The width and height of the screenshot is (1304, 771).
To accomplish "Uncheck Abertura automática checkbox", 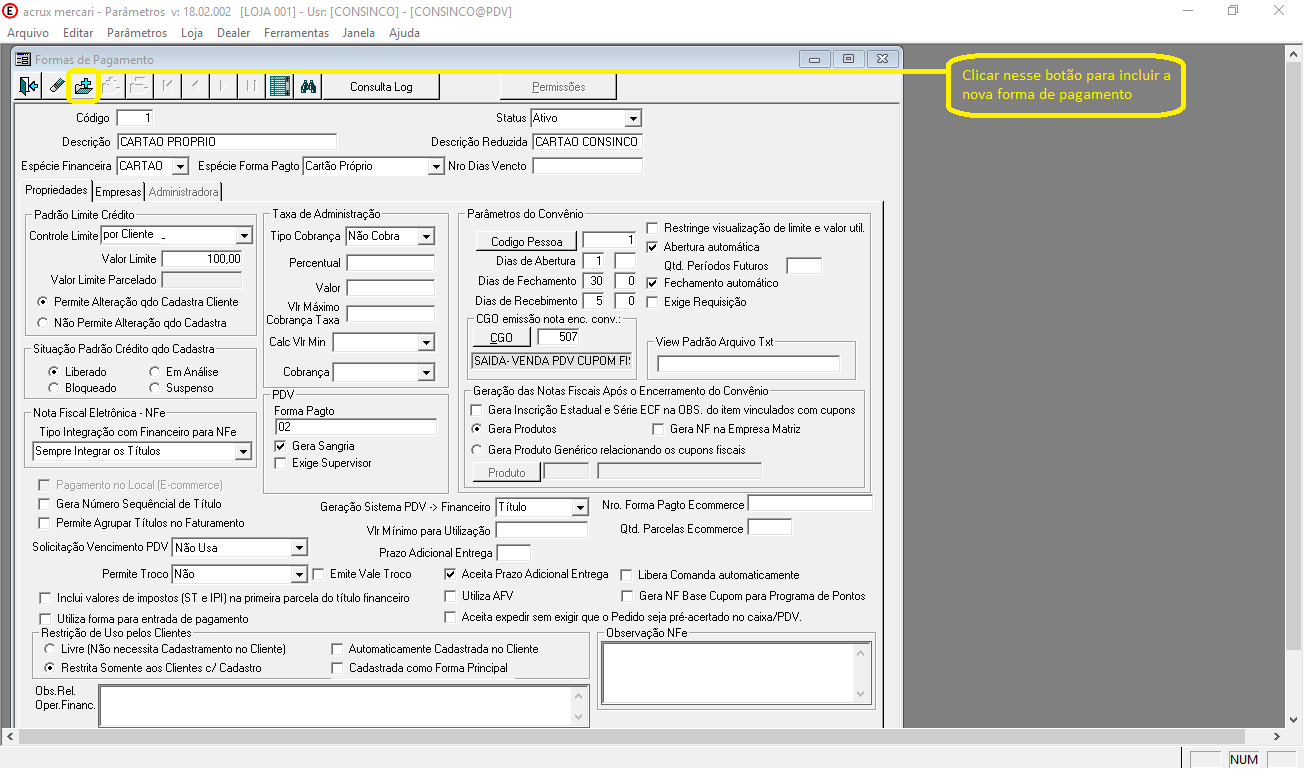I will coord(653,247).
